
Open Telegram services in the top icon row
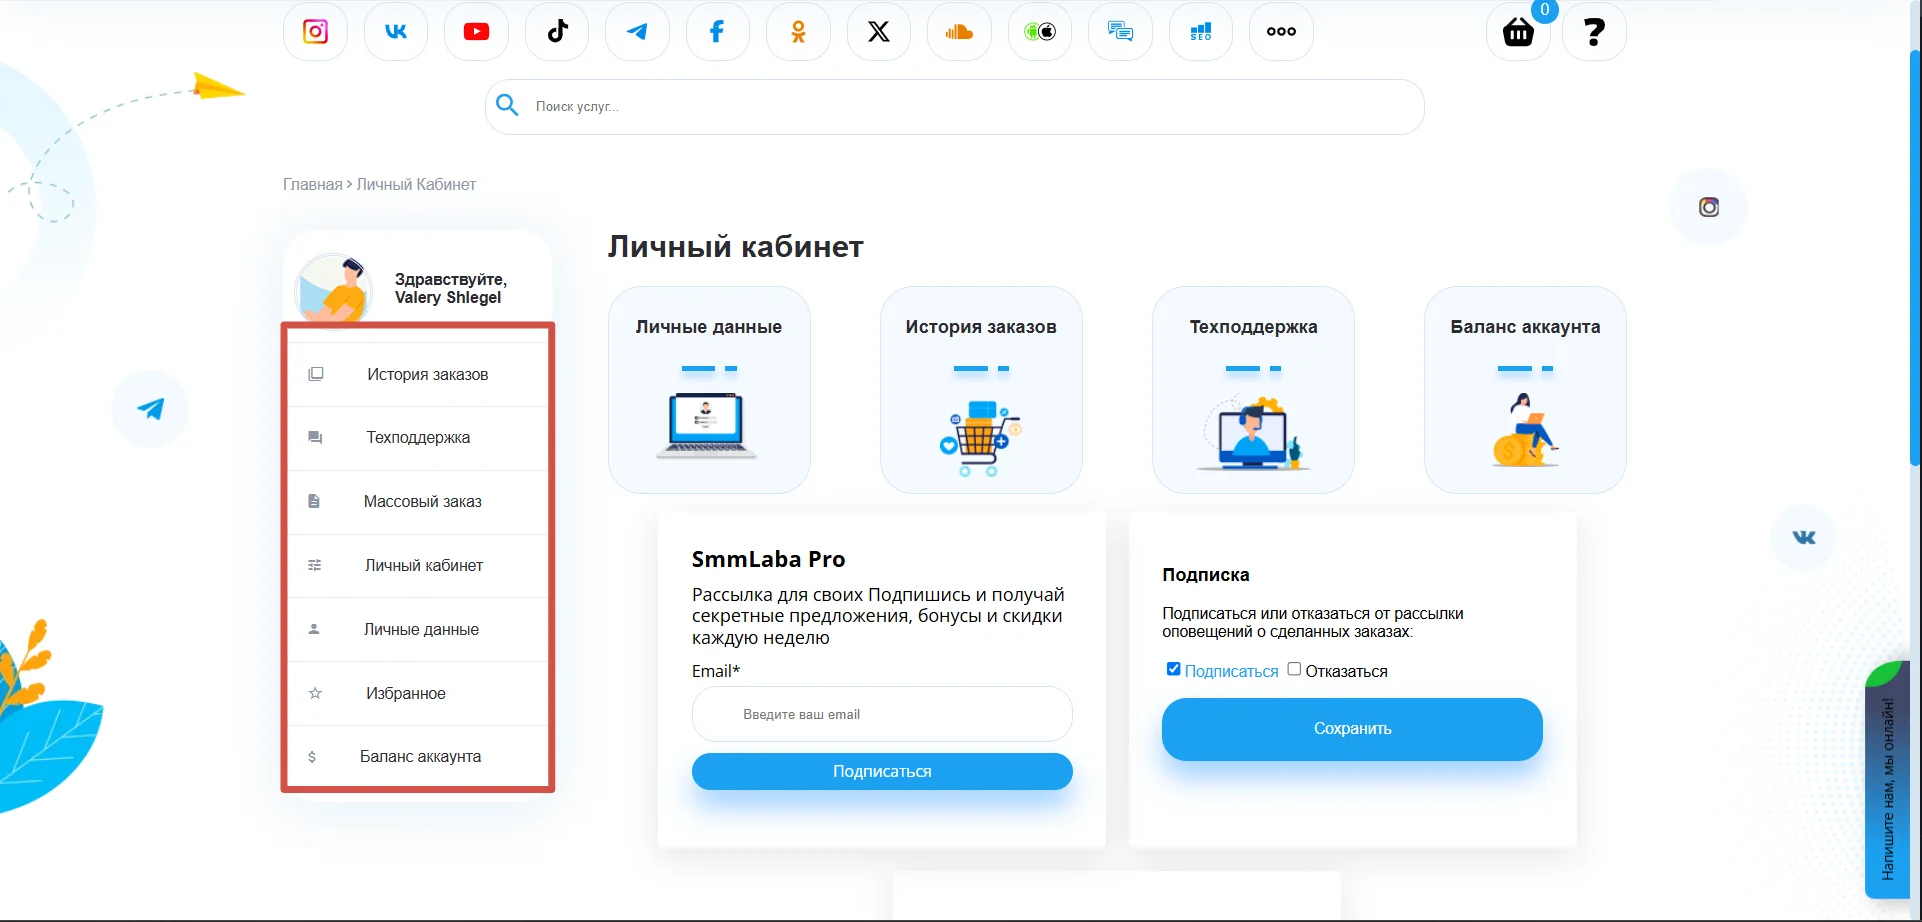[637, 31]
